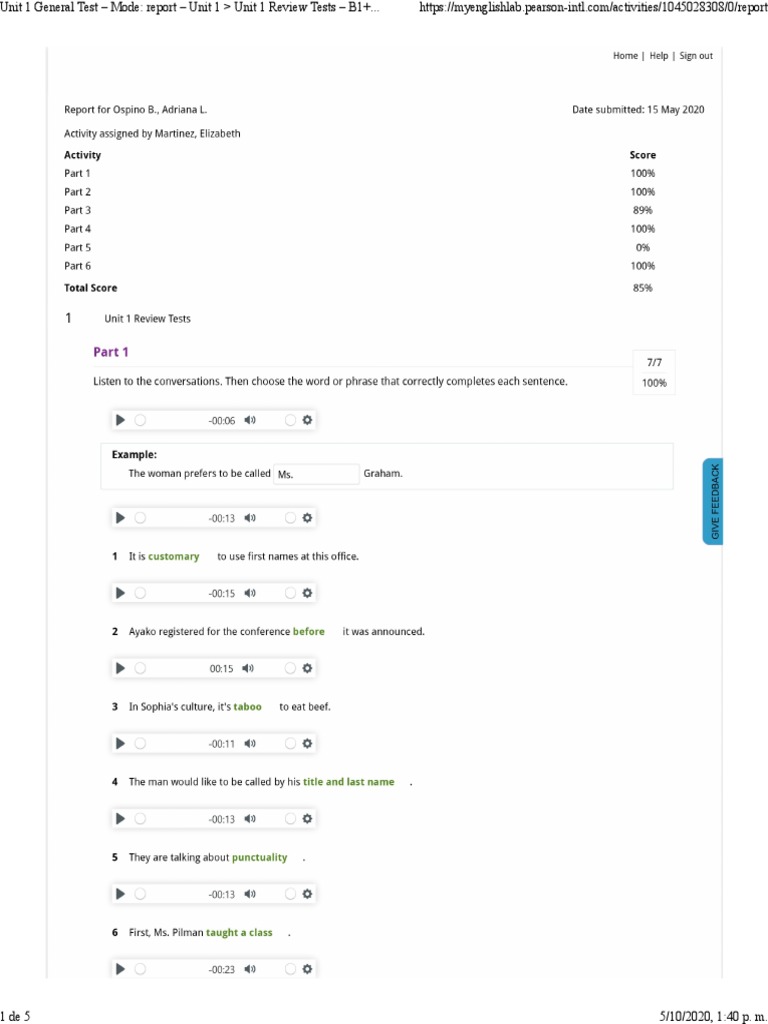This screenshot has width=768, height=1024.
Task: Open gear settings above "taught a class" sentence
Action: 308,893
